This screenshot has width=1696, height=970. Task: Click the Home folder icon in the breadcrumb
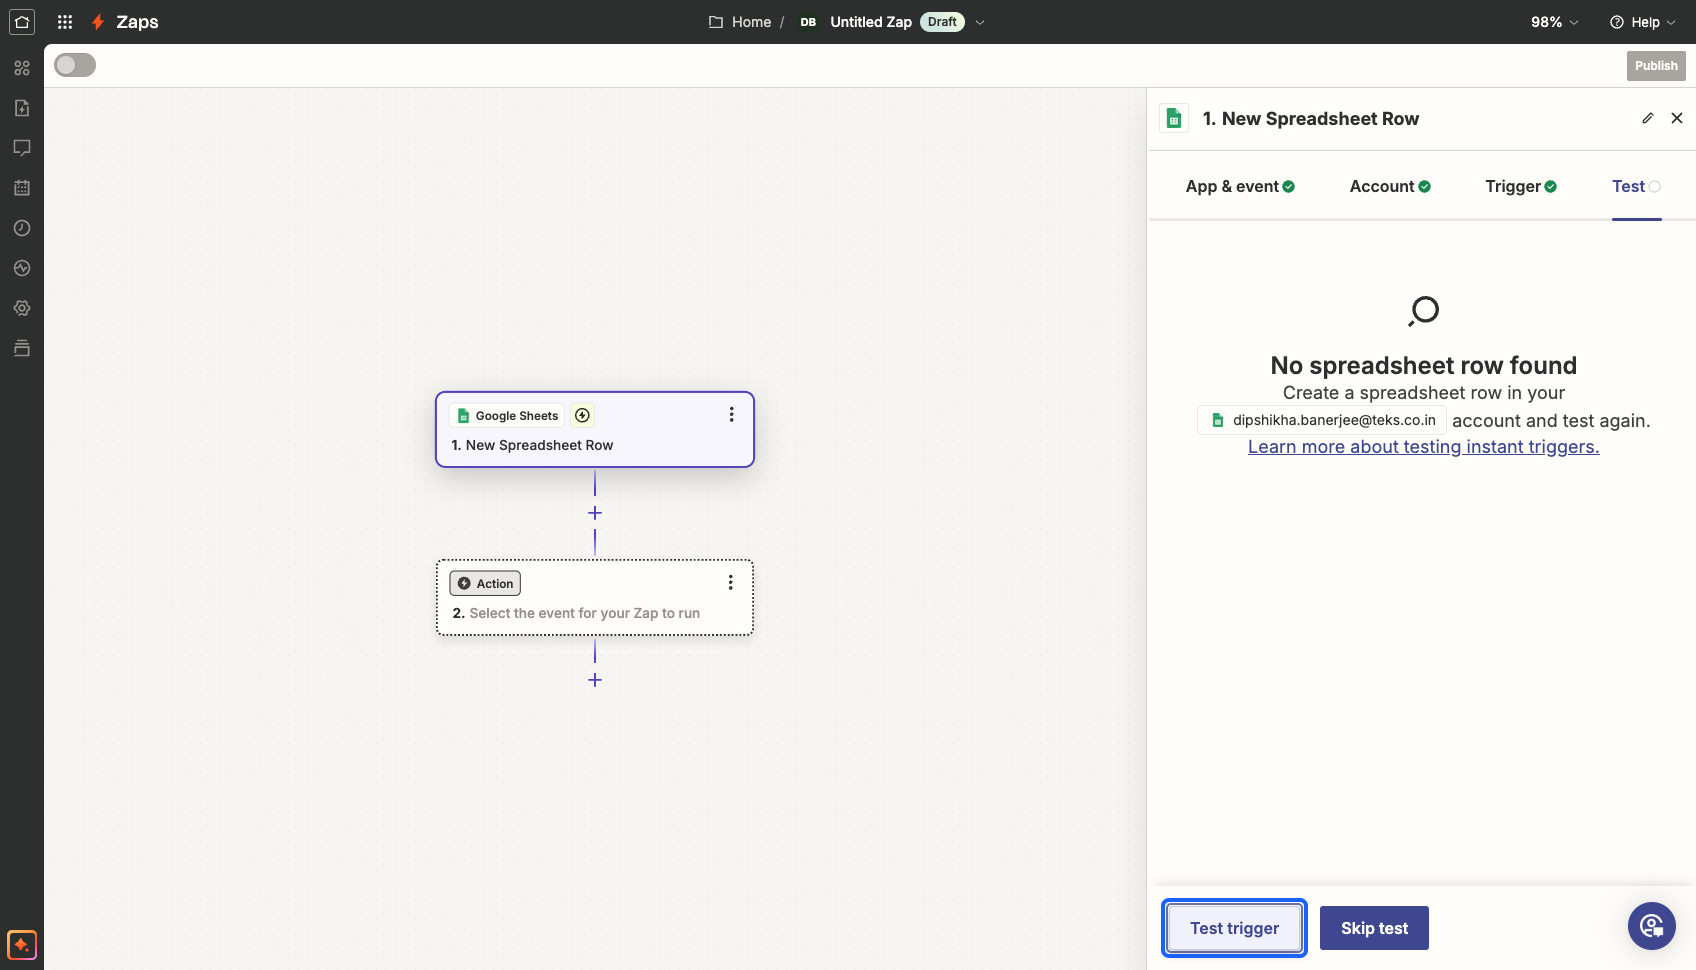[716, 22]
